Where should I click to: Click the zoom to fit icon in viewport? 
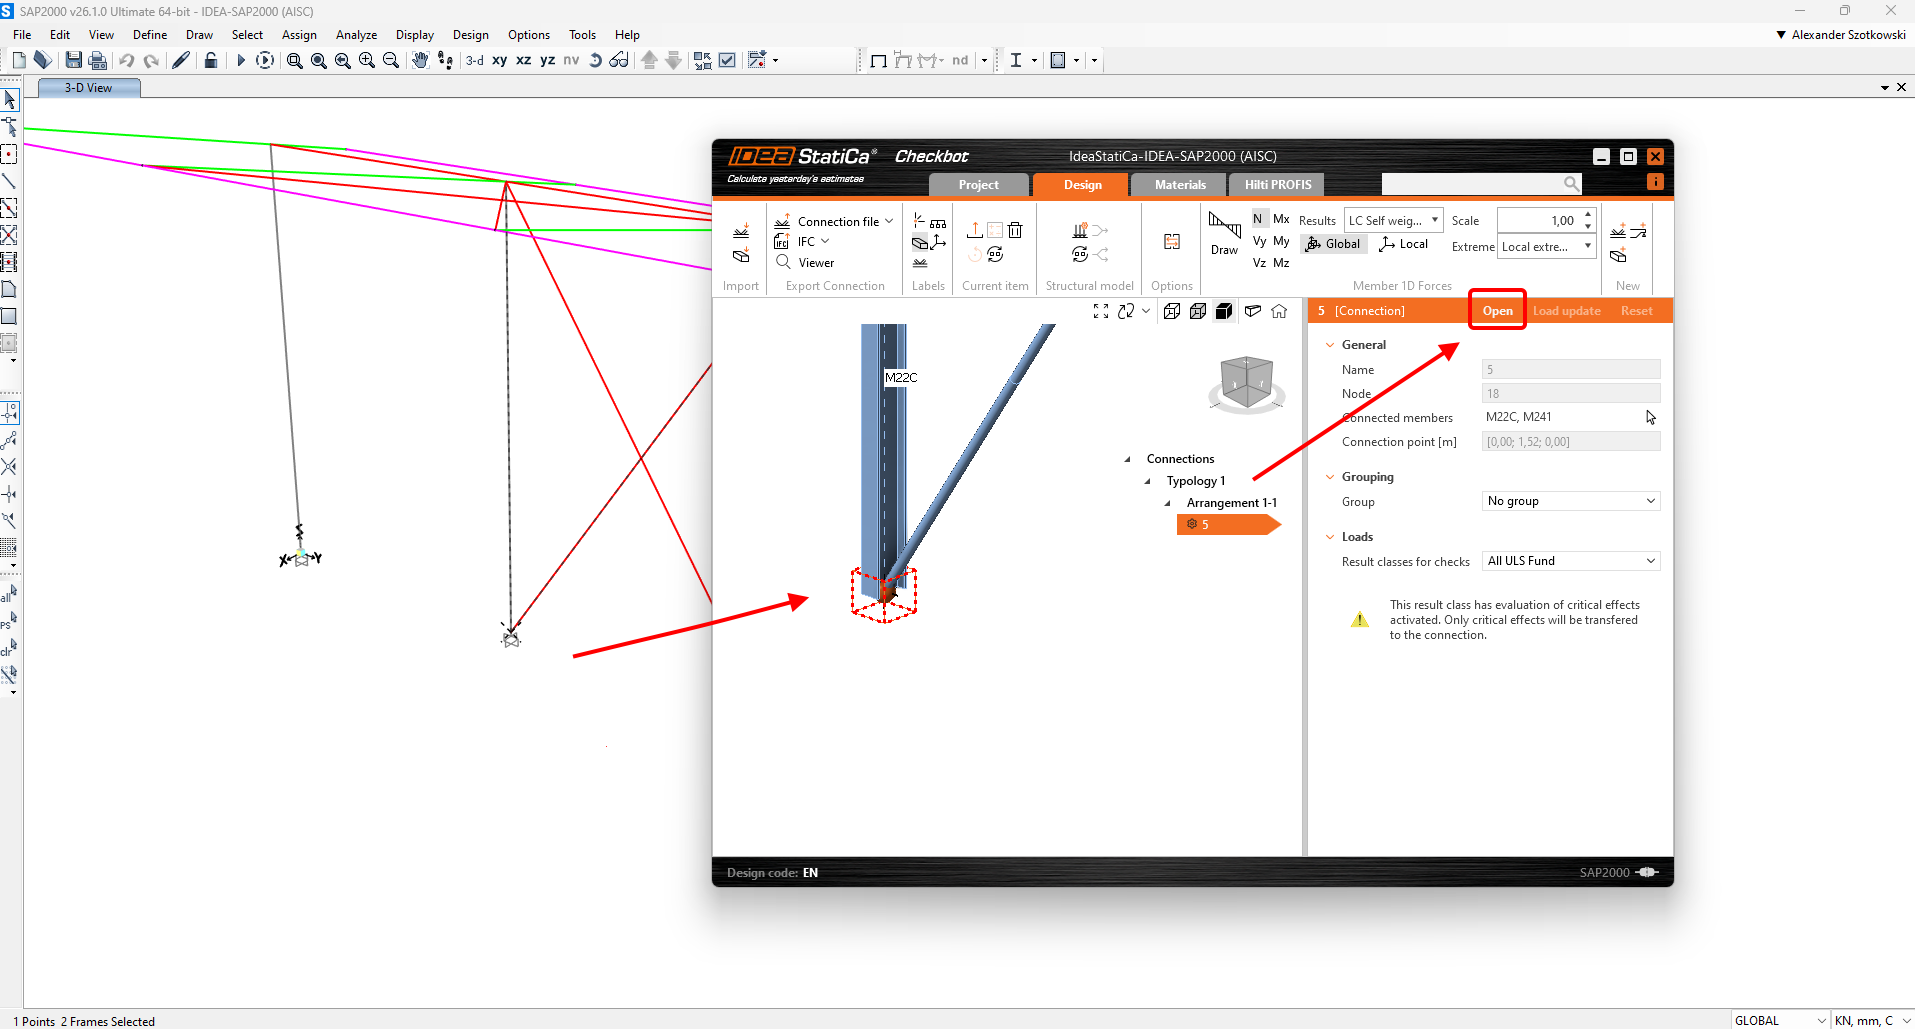pos(1101,312)
